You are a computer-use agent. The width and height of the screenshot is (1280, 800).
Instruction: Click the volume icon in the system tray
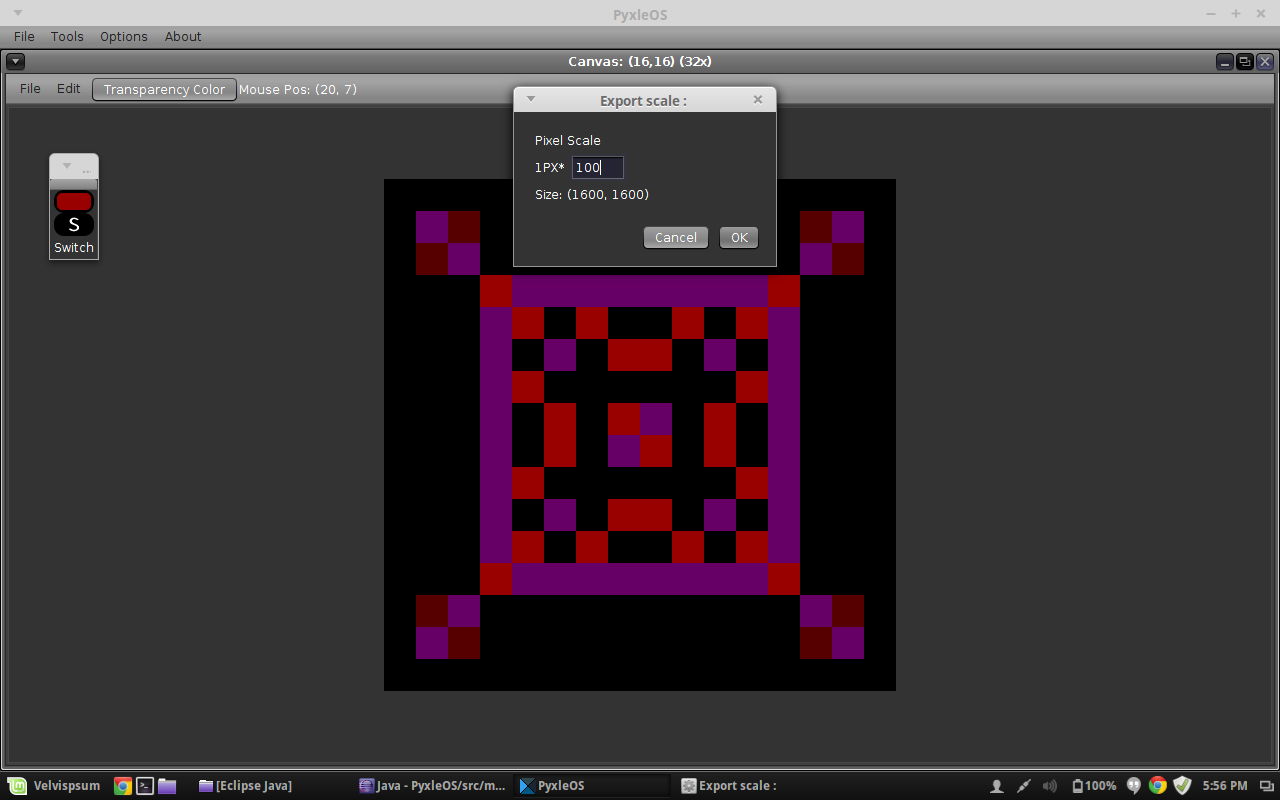1049,786
